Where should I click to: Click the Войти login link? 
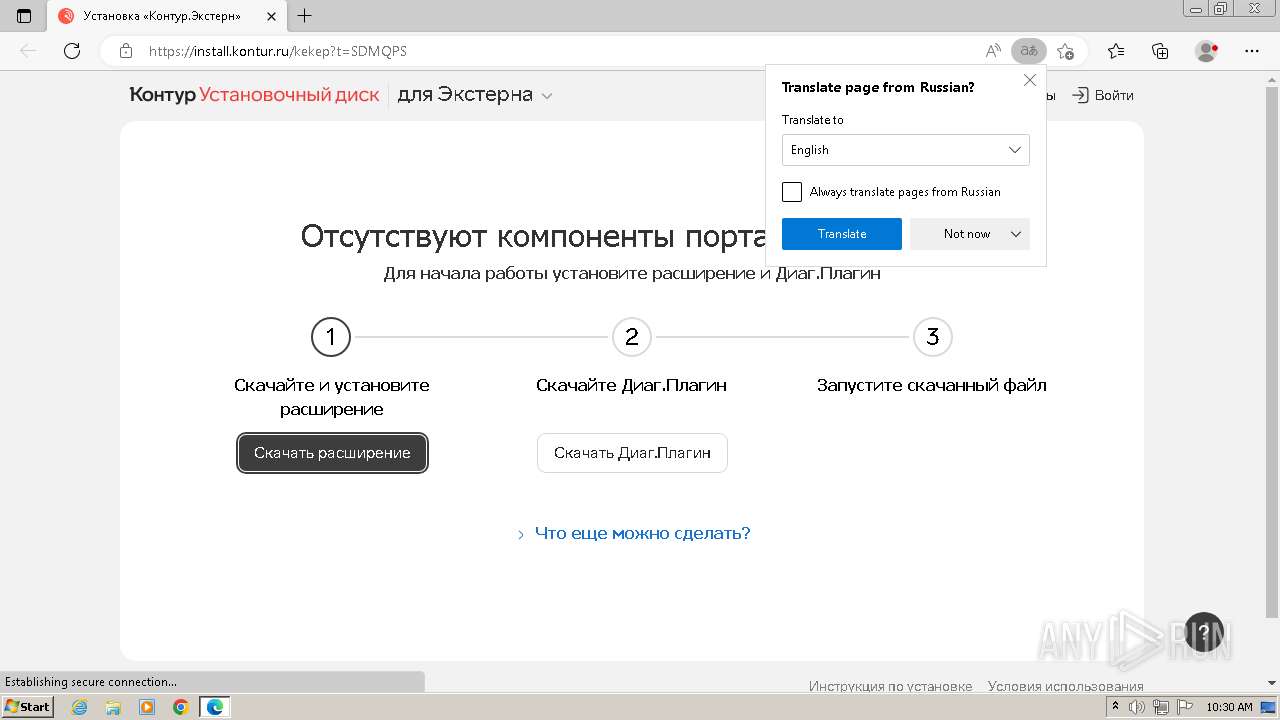point(1103,95)
